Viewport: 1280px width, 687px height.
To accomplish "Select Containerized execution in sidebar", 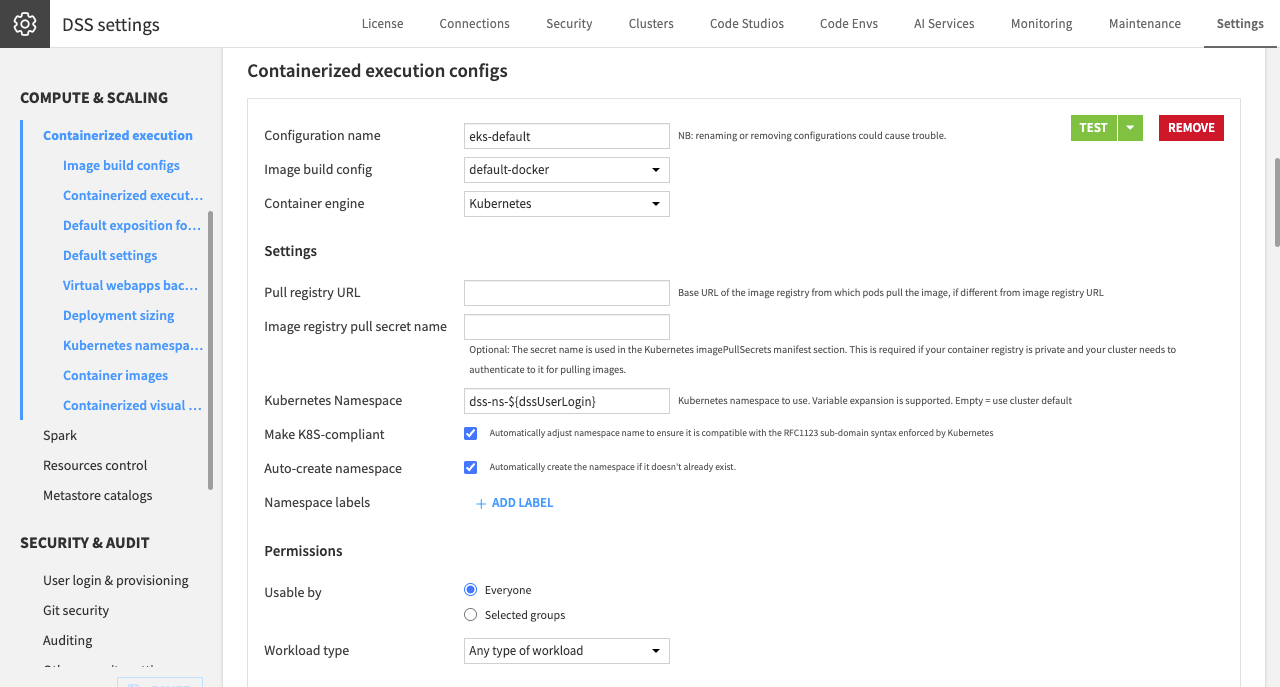I will pos(118,135).
